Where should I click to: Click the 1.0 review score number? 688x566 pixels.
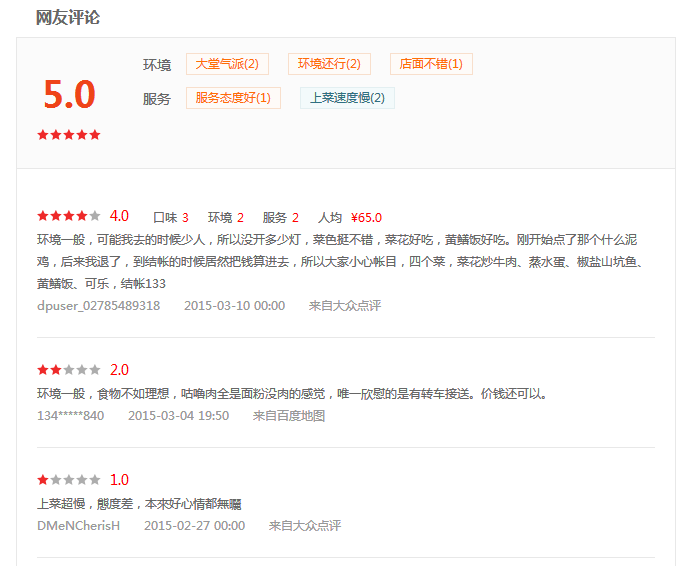119,480
